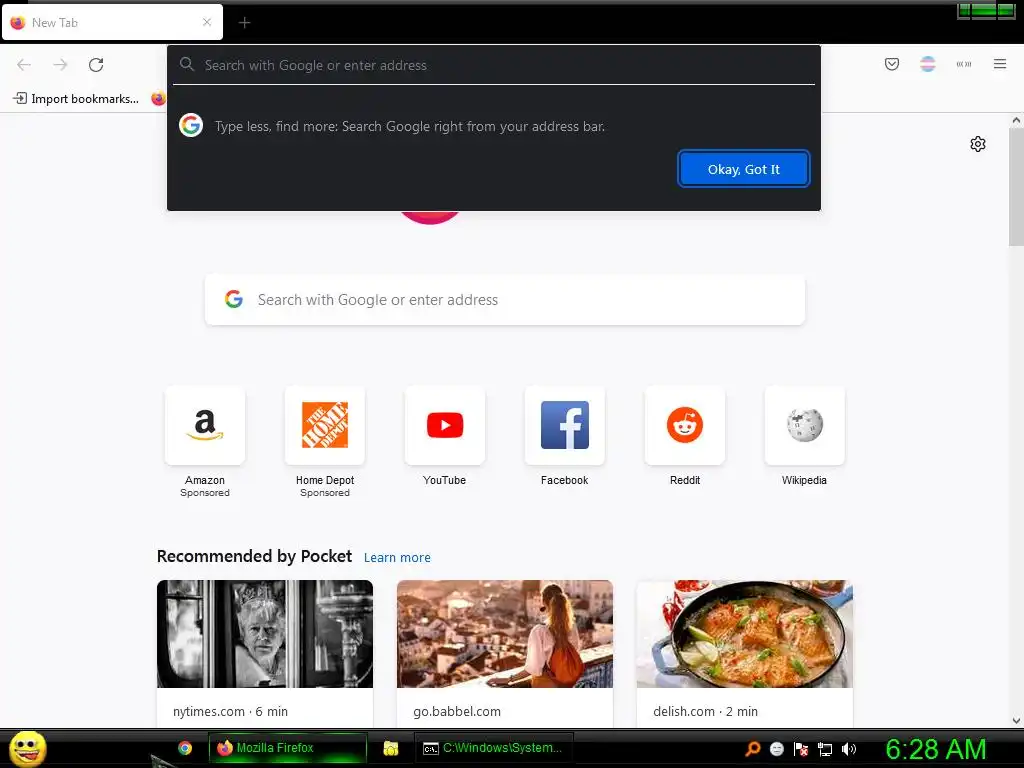Image resolution: width=1024 pixels, height=768 pixels.
Task: Click the go.babbel.com source label
Action: [457, 711]
